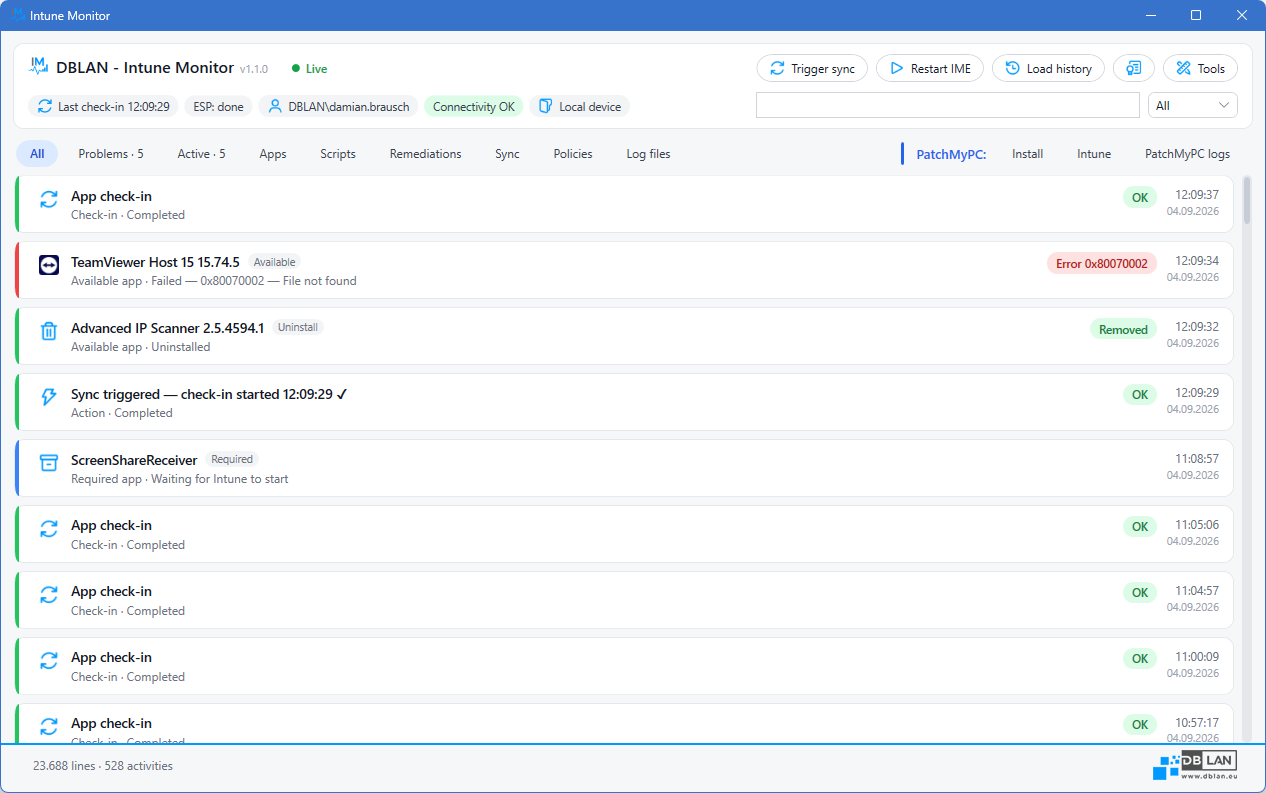Image resolution: width=1266 pixels, height=793 pixels.
Task: Click the TeamViewer Host app icon
Action: (49, 265)
